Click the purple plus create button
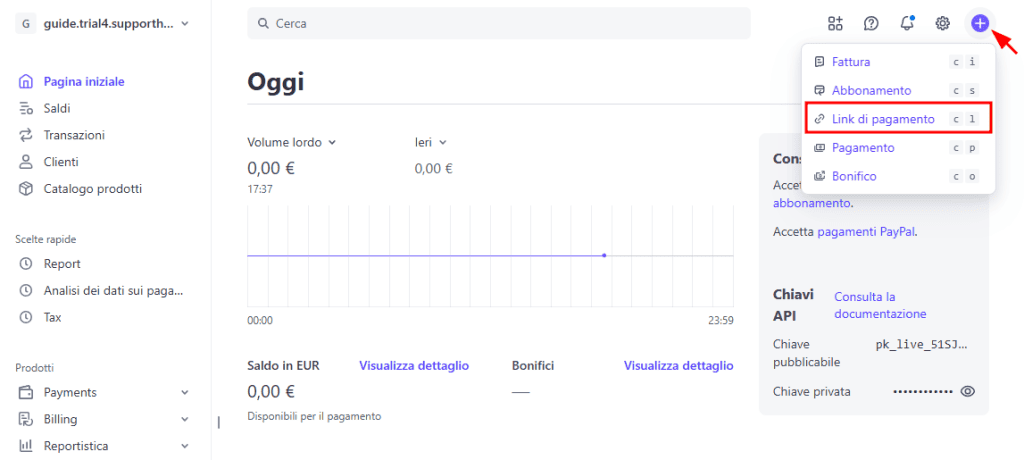The width and height of the screenshot is (1024, 460). tap(979, 24)
